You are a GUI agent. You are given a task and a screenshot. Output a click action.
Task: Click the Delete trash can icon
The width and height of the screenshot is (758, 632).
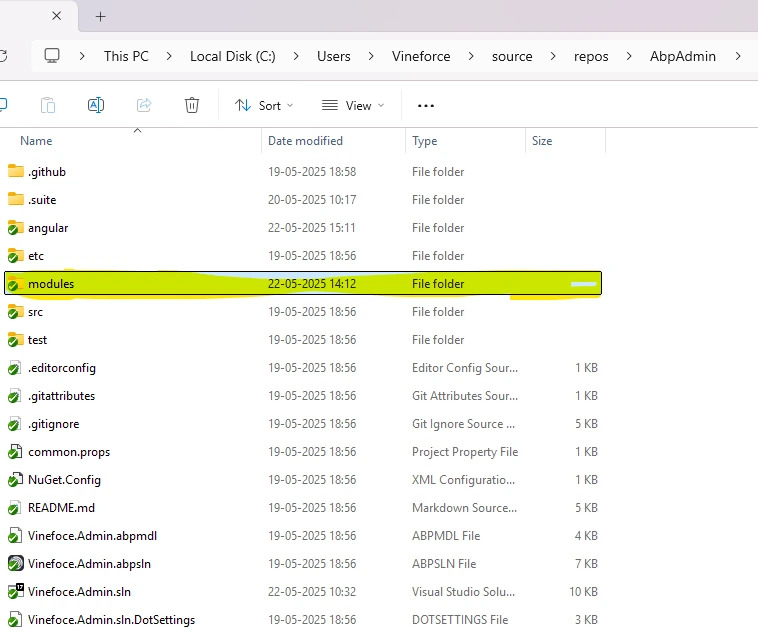click(192, 105)
